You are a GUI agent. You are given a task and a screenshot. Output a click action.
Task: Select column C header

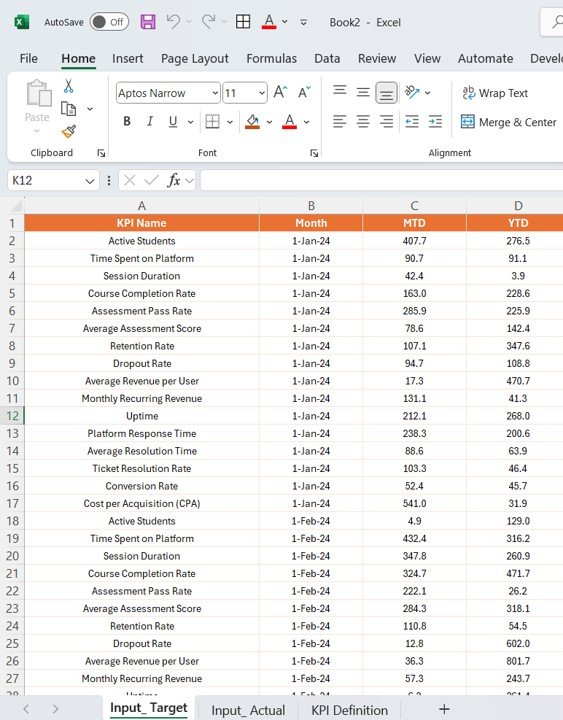pyautogui.click(x=414, y=206)
